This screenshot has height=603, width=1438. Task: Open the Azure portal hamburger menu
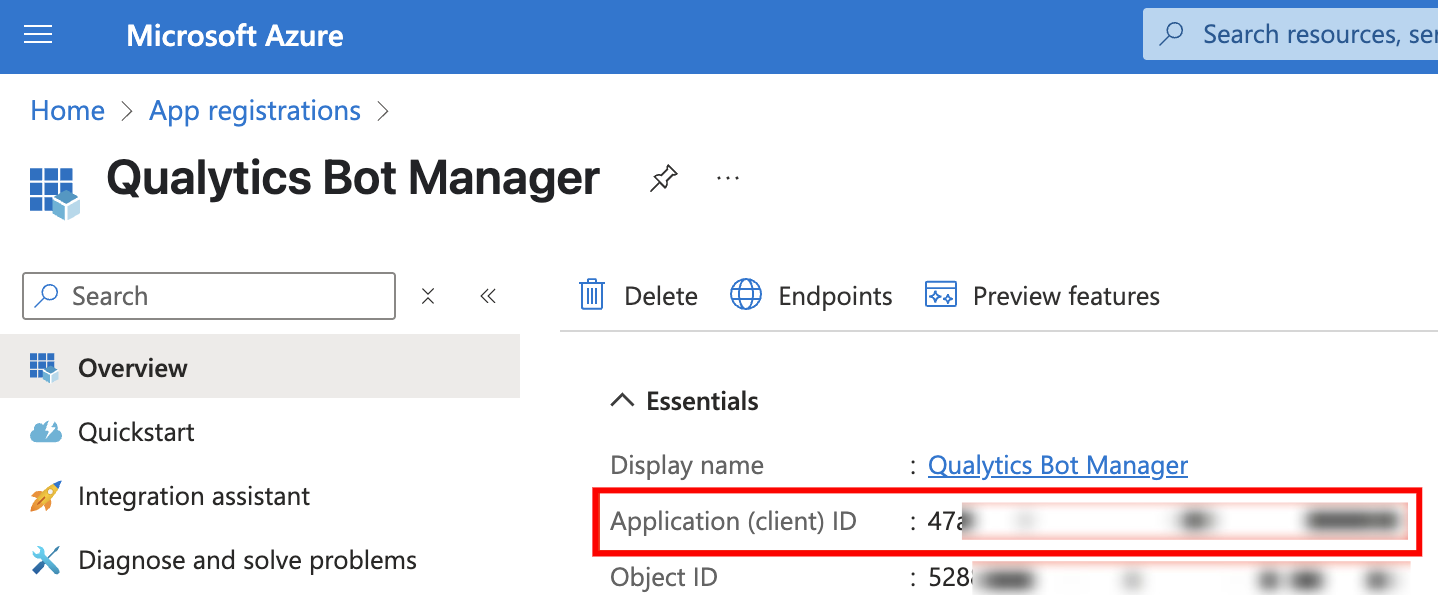tap(37, 33)
